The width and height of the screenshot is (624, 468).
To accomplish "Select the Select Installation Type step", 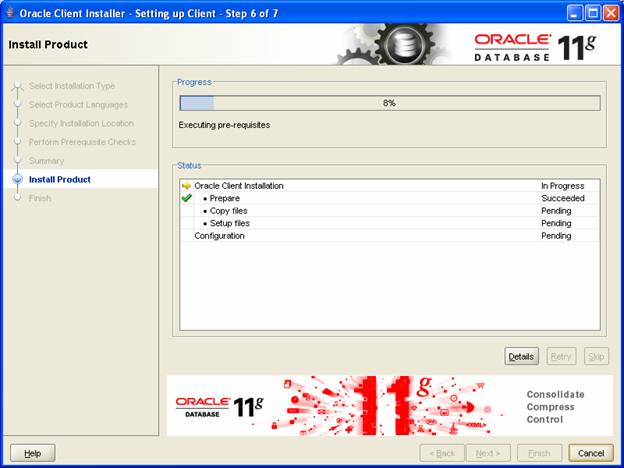I will [x=72, y=86].
